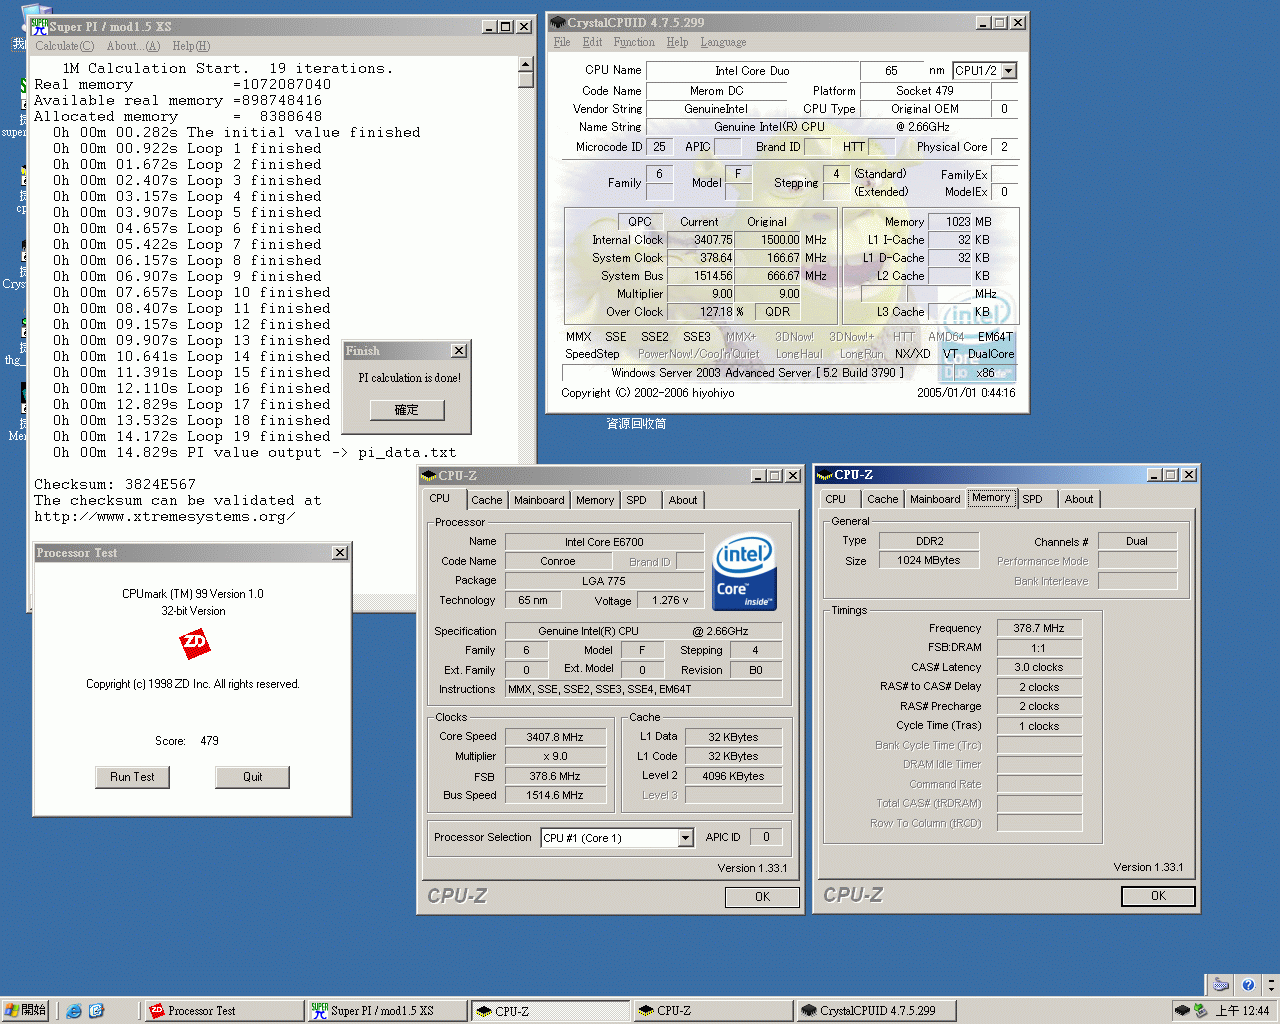Viewport: 1280px width, 1024px height.
Task: Click Super PI scrollbar up arrow
Action: click(x=526, y=64)
